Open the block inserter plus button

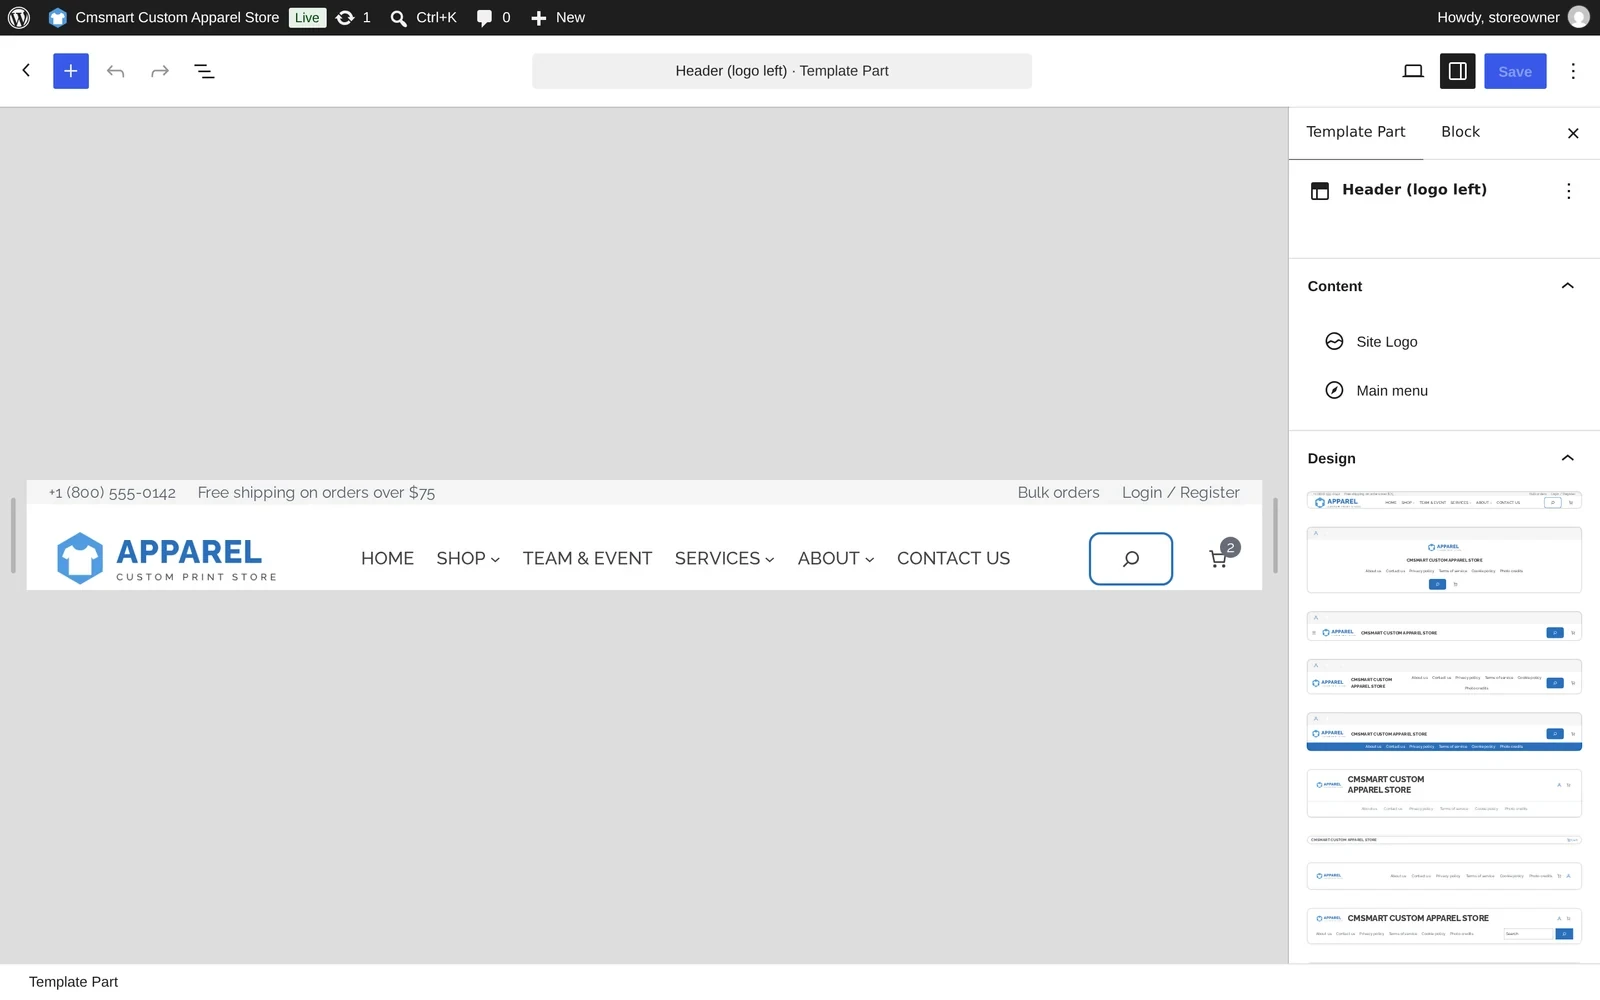click(x=71, y=71)
